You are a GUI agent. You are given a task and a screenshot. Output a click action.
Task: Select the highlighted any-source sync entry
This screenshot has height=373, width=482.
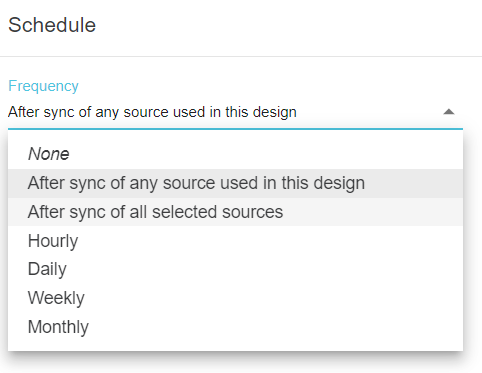pyautogui.click(x=235, y=183)
